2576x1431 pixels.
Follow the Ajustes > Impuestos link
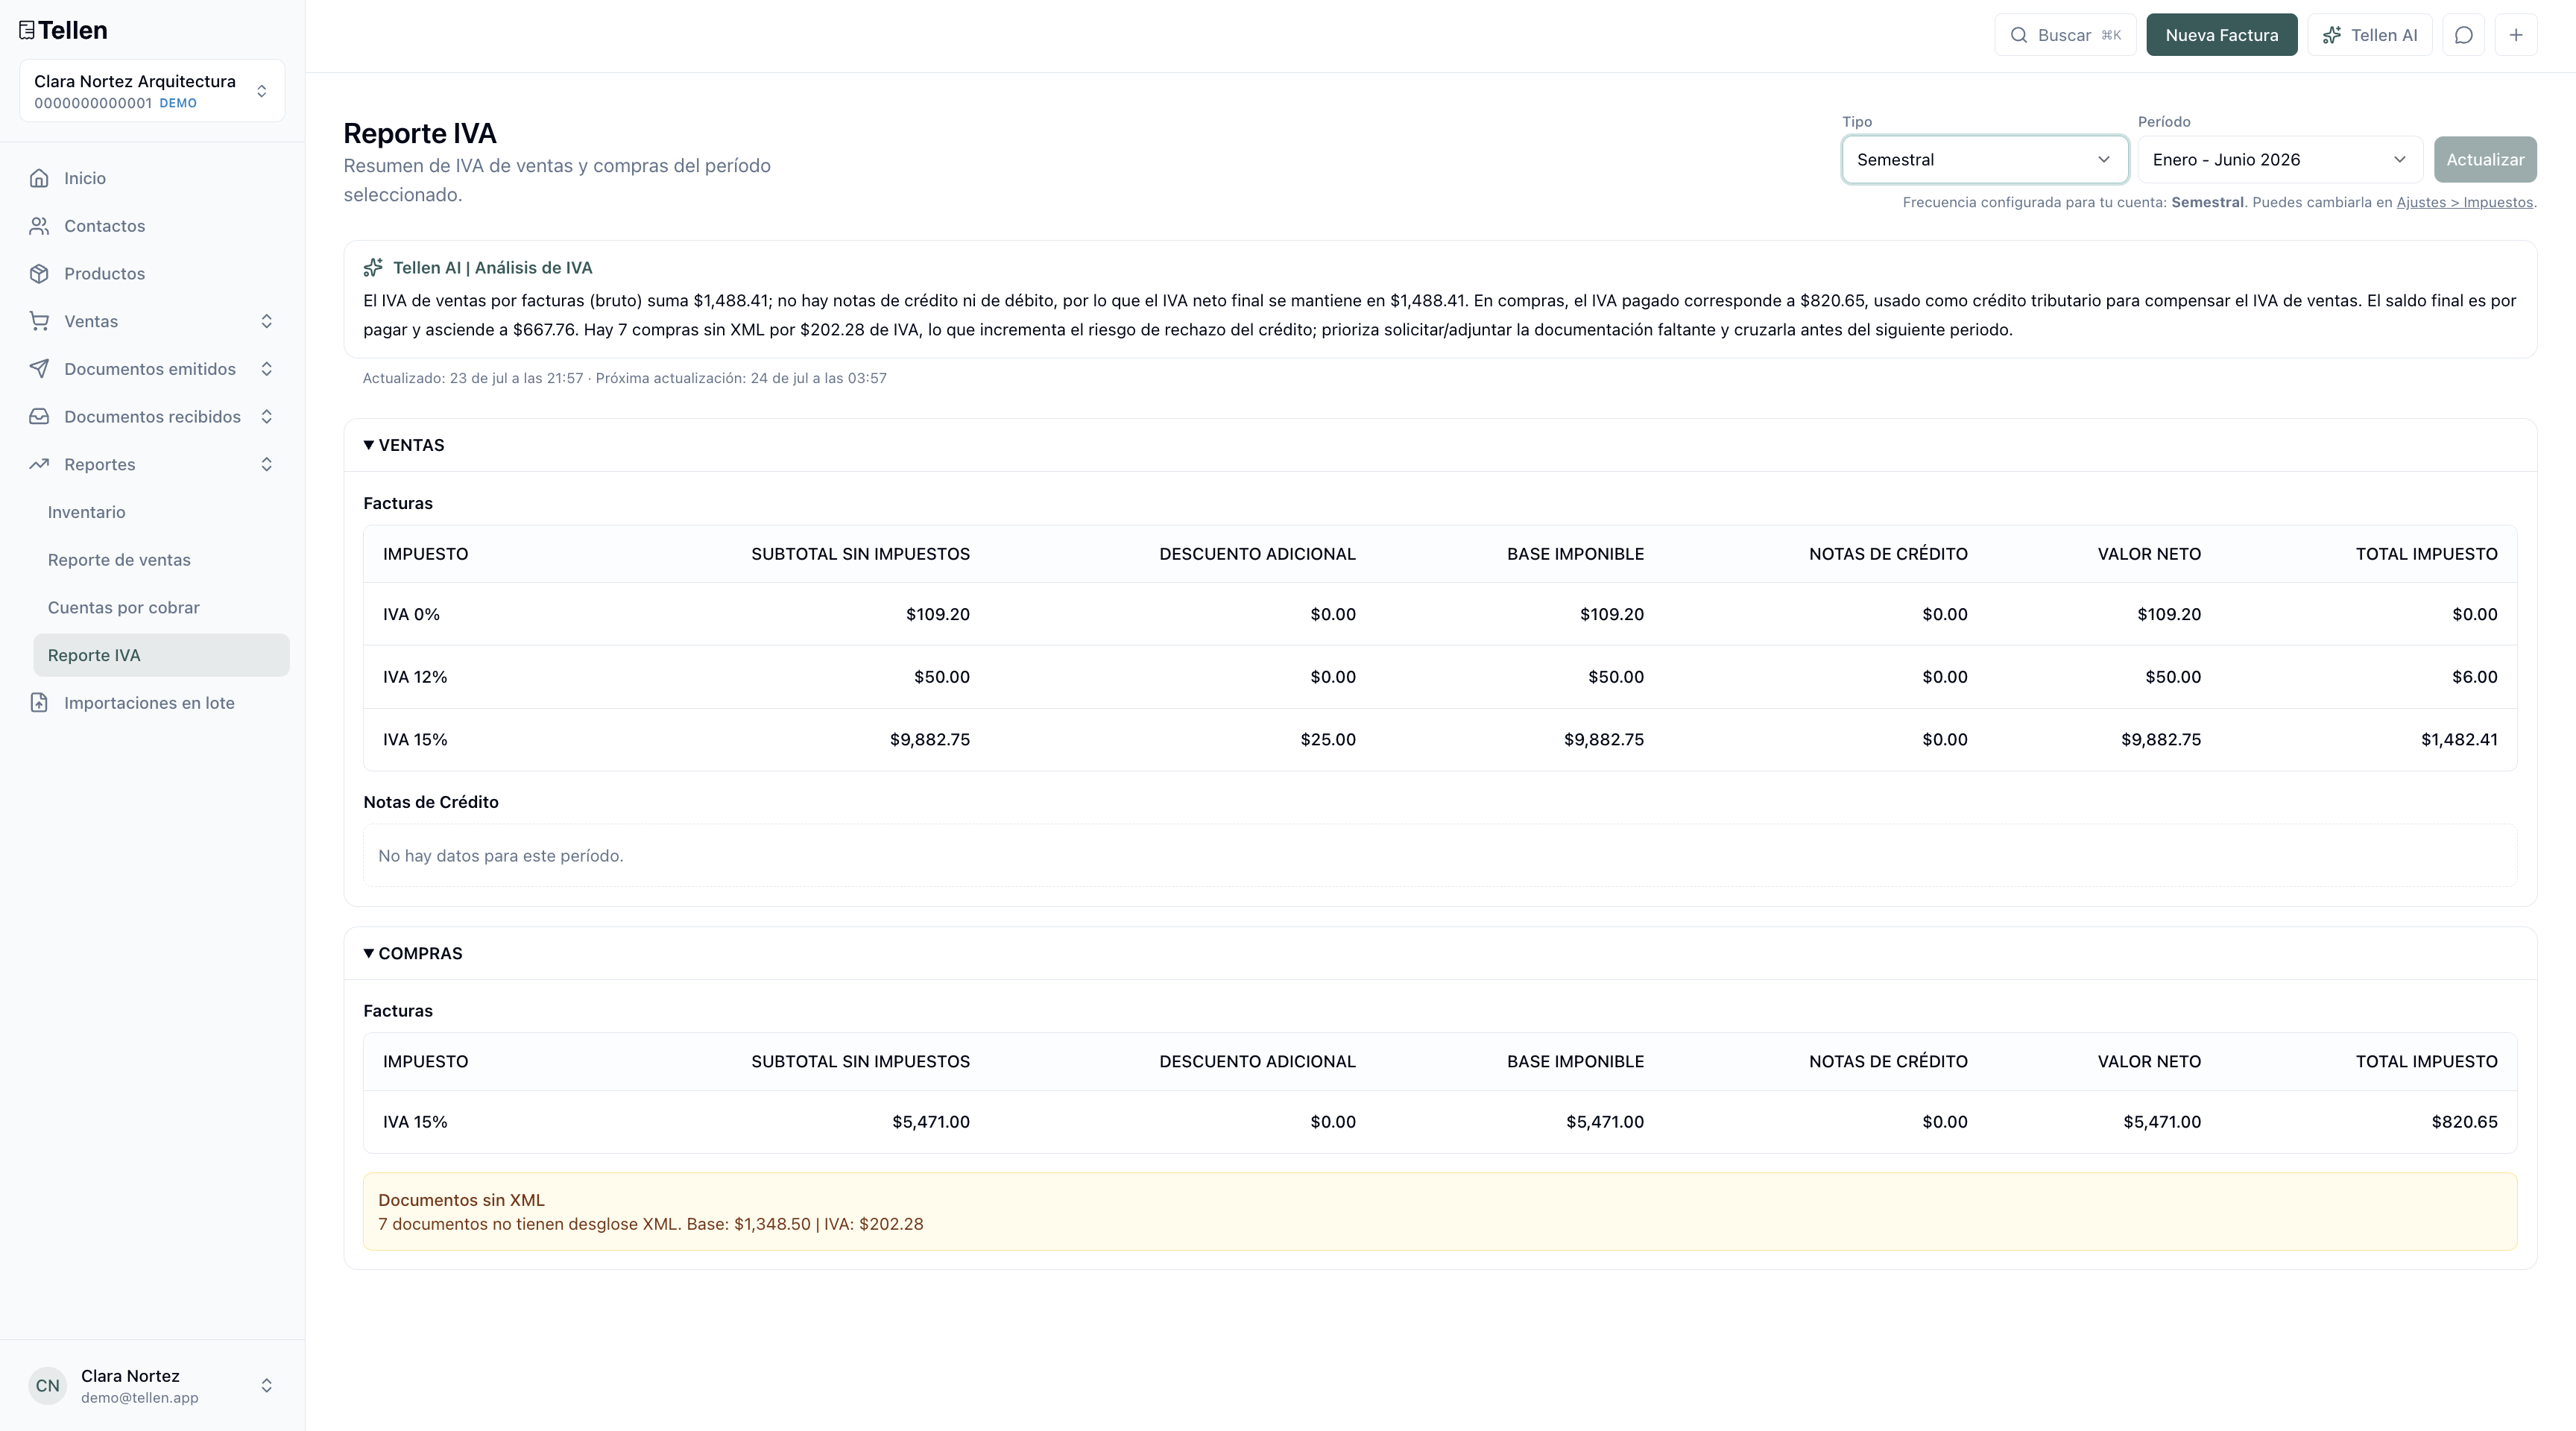[2464, 202]
